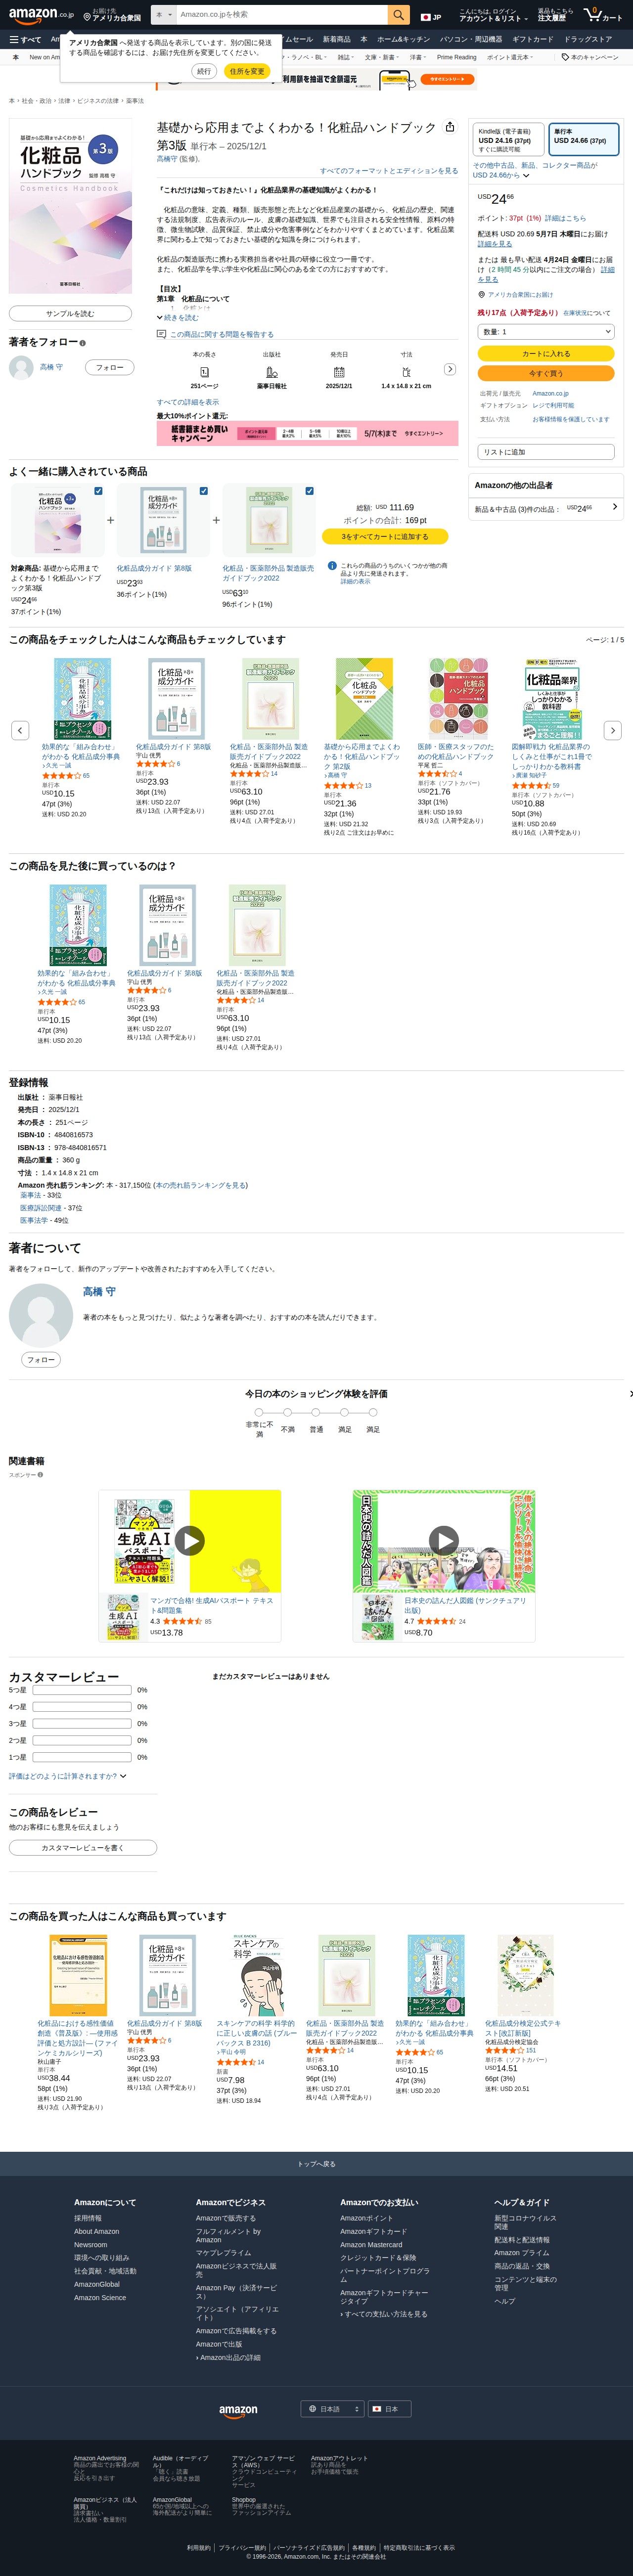Uncheck the first bundle book checkbox
The image size is (633, 2576).
coord(98,491)
